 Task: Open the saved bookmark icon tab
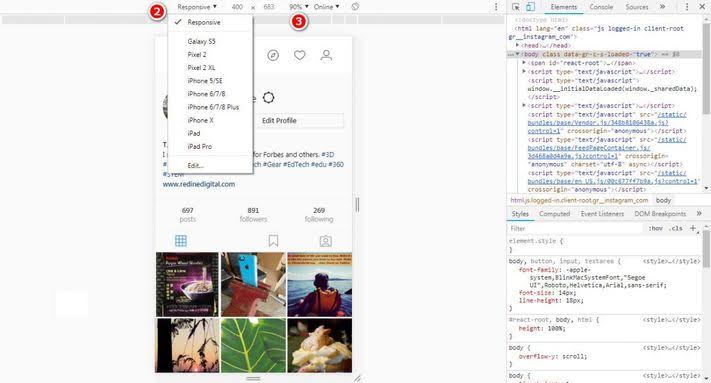pyautogui.click(x=273, y=241)
